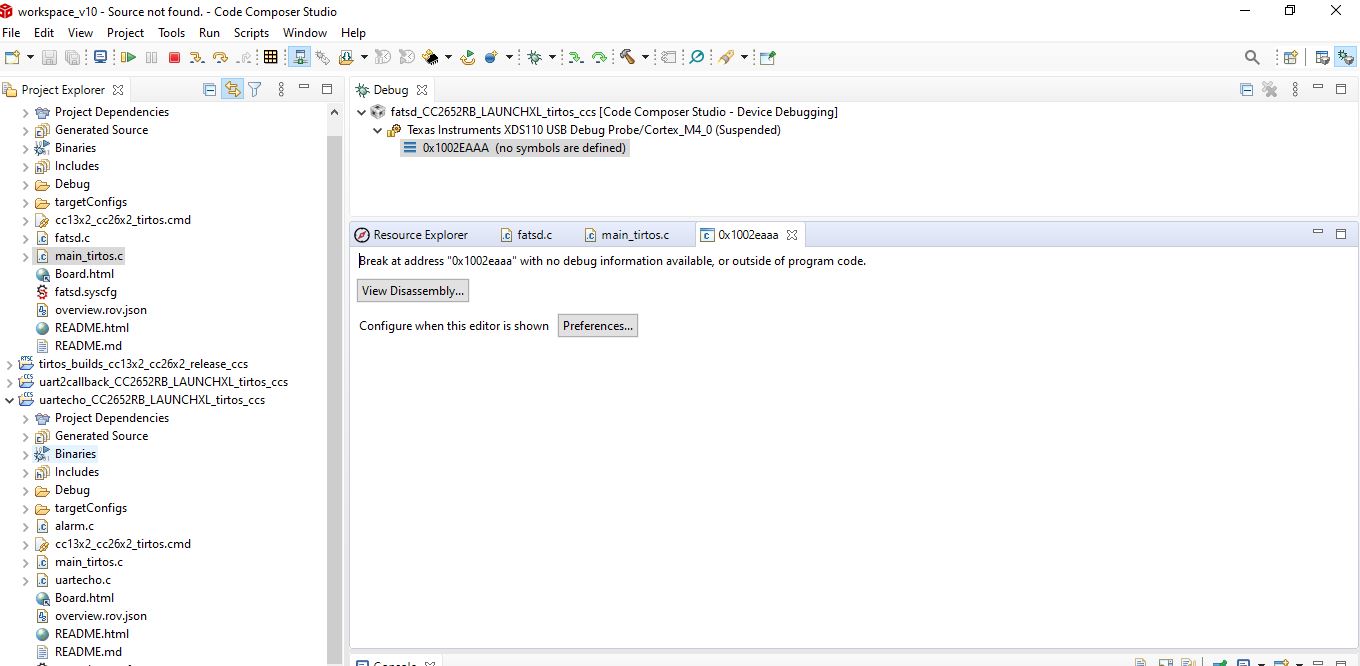Screen dimensions: 1360x666
Task: Click the Project Explorer vertical scrollbar
Action: 334,400
